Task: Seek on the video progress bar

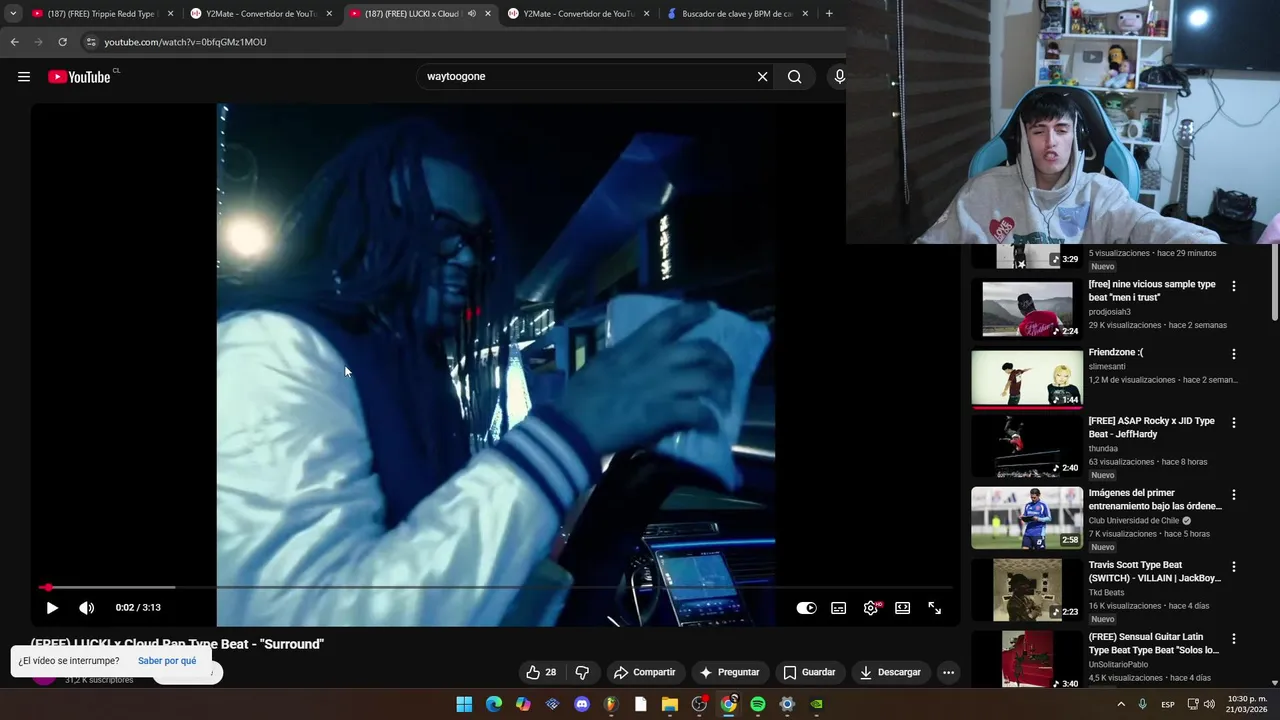Action: tap(495, 587)
